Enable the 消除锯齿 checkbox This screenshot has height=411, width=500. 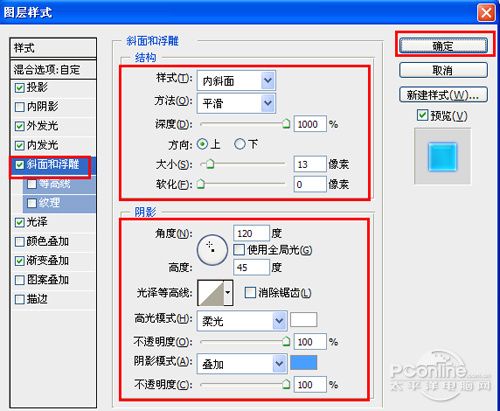250,293
